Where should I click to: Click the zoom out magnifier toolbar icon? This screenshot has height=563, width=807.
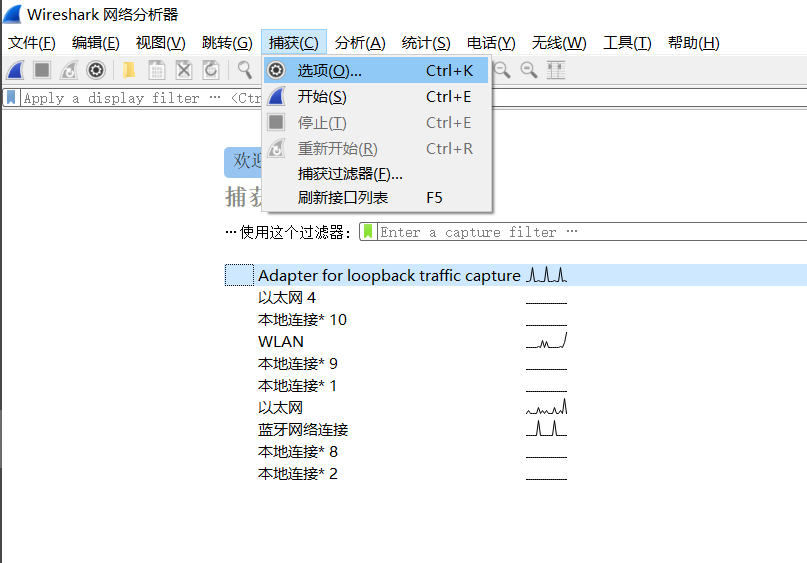coord(502,70)
